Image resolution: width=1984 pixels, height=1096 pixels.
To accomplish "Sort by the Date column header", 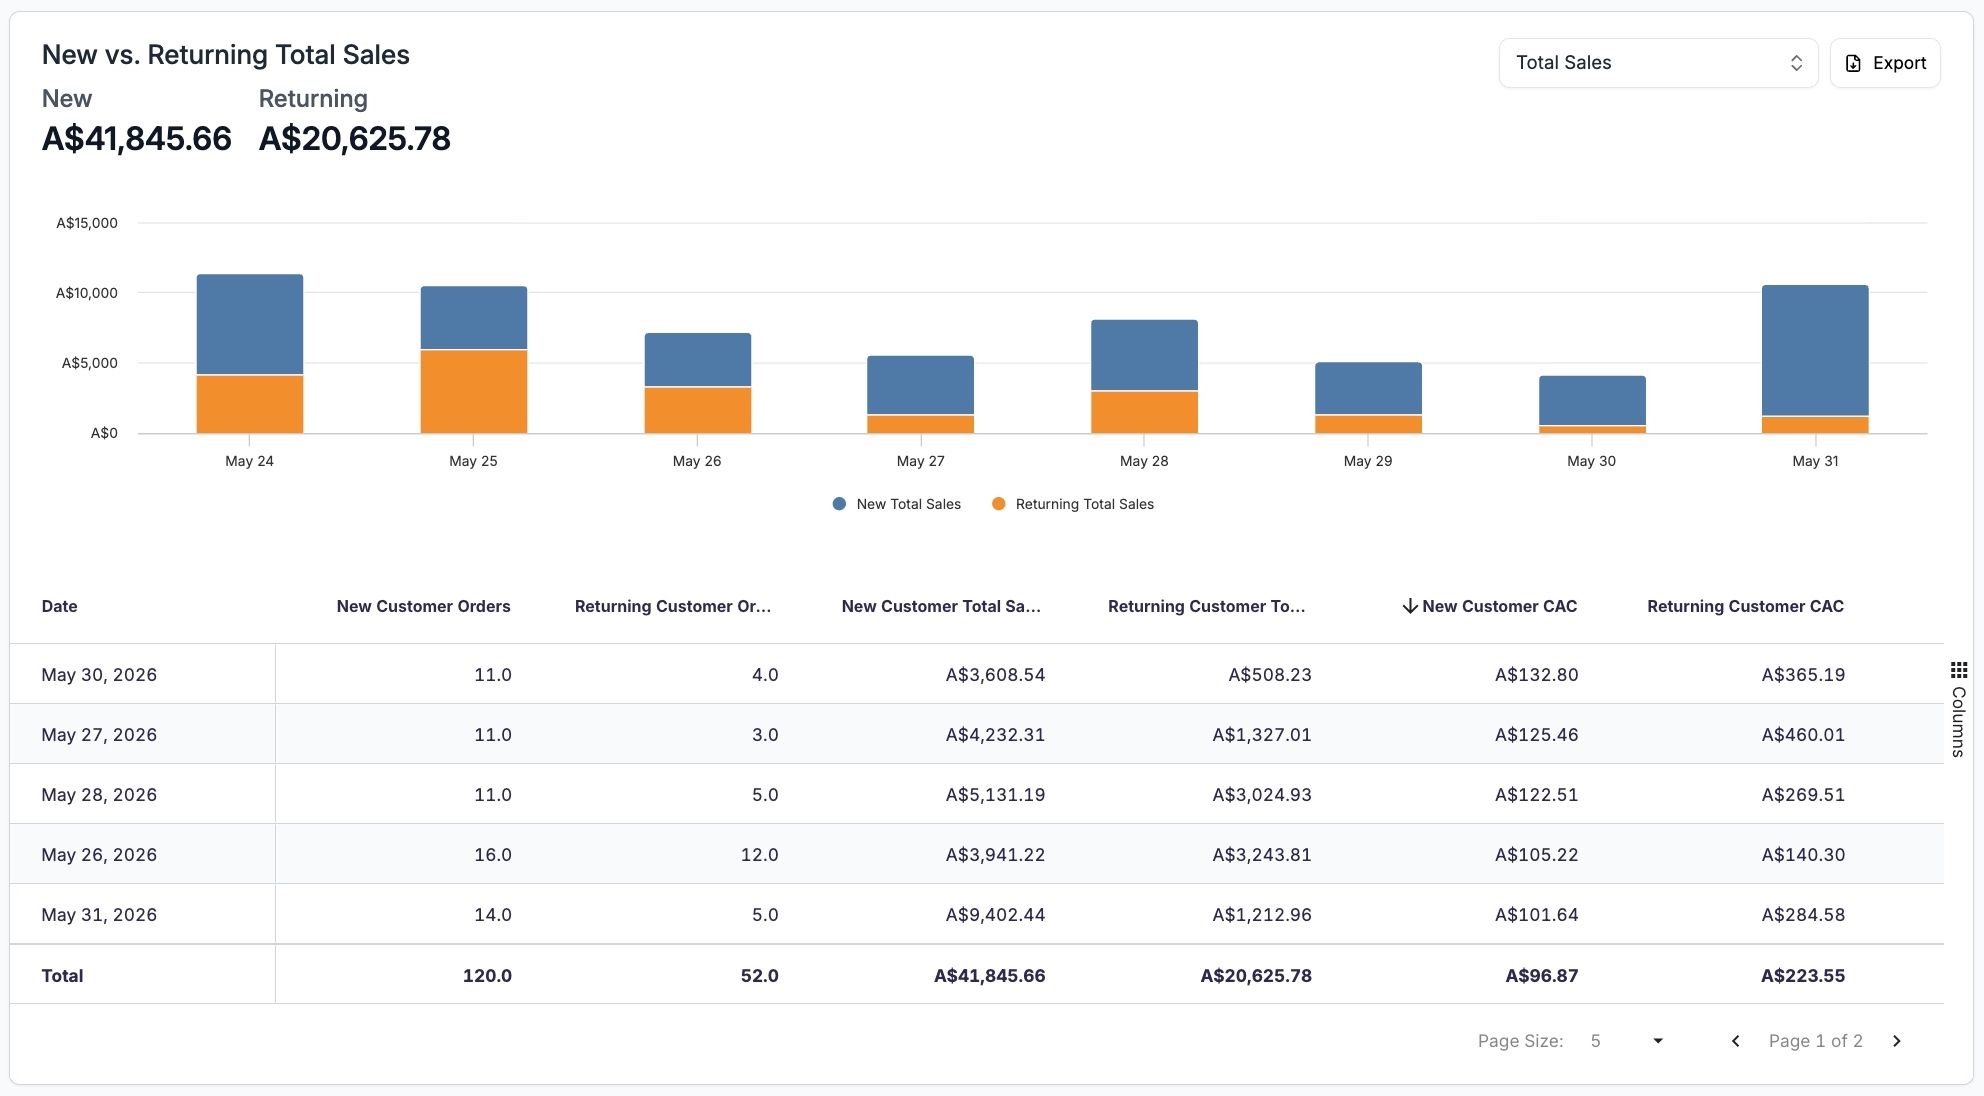I will click(60, 606).
